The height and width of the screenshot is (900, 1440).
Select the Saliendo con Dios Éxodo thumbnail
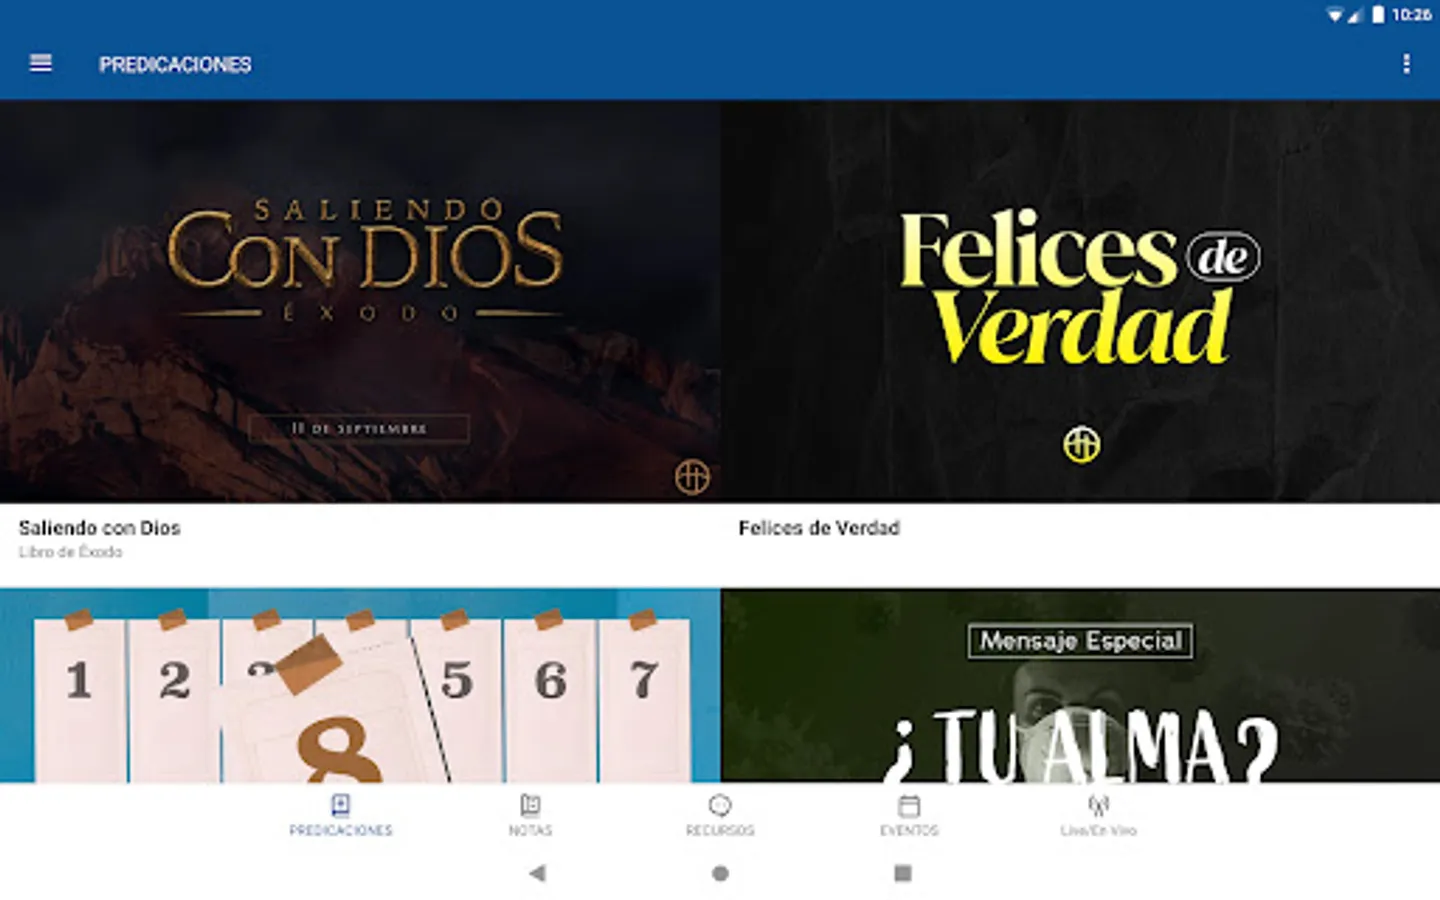pyautogui.click(x=360, y=301)
